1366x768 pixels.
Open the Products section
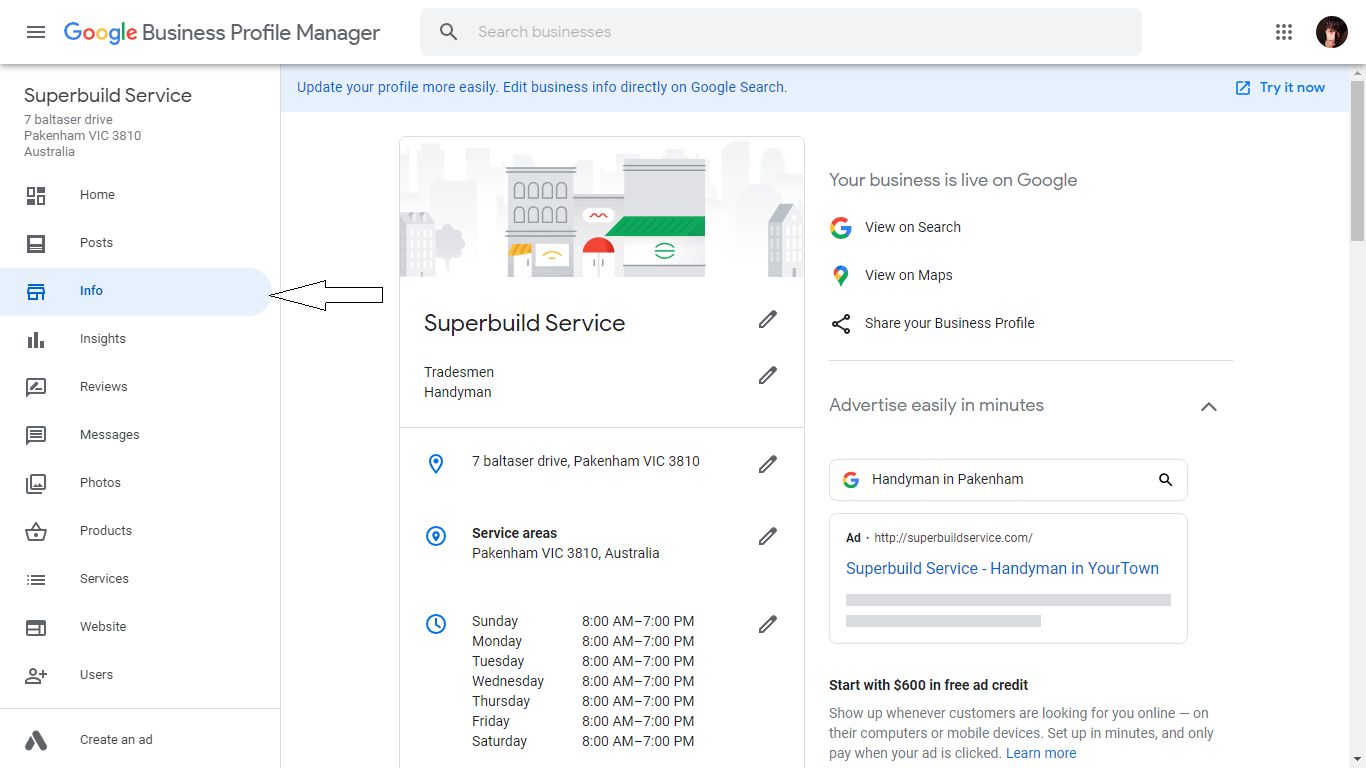106,531
